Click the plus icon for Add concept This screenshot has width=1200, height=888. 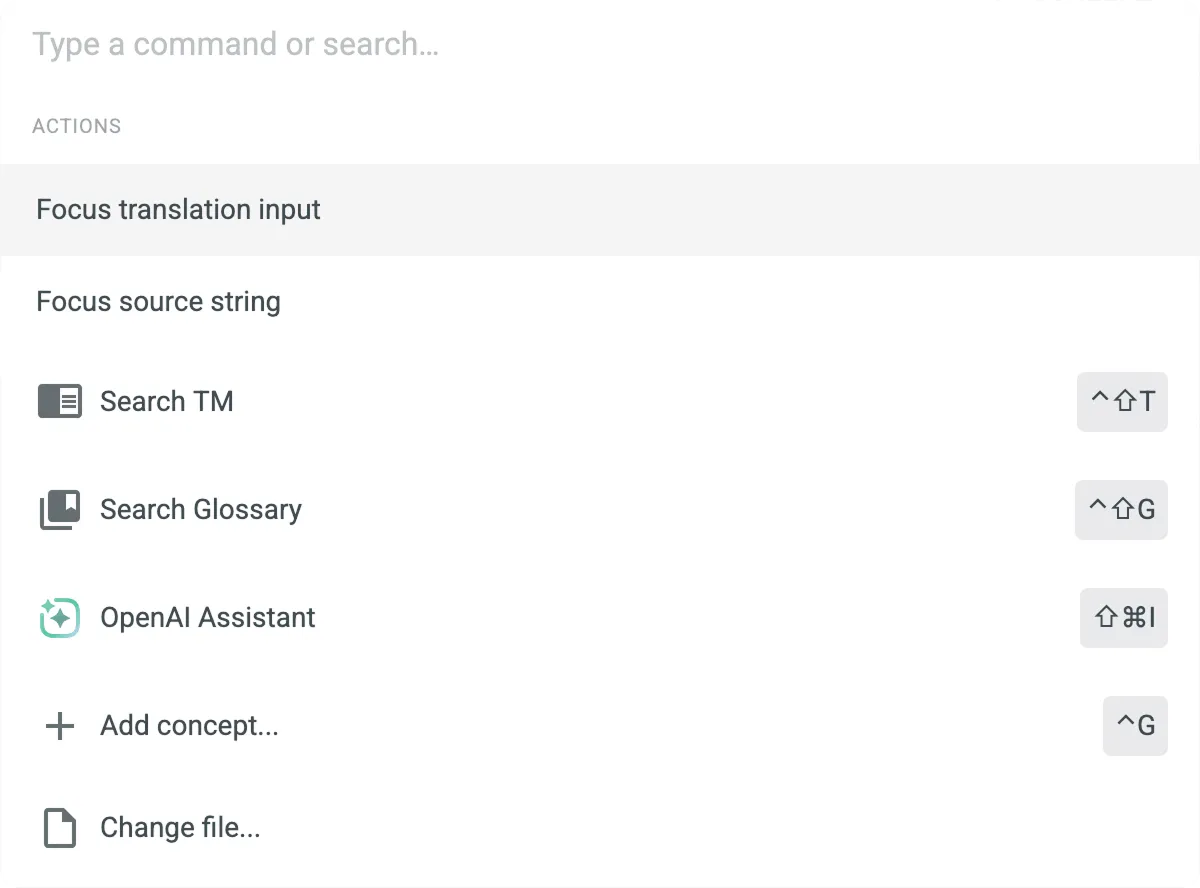pyautogui.click(x=60, y=726)
